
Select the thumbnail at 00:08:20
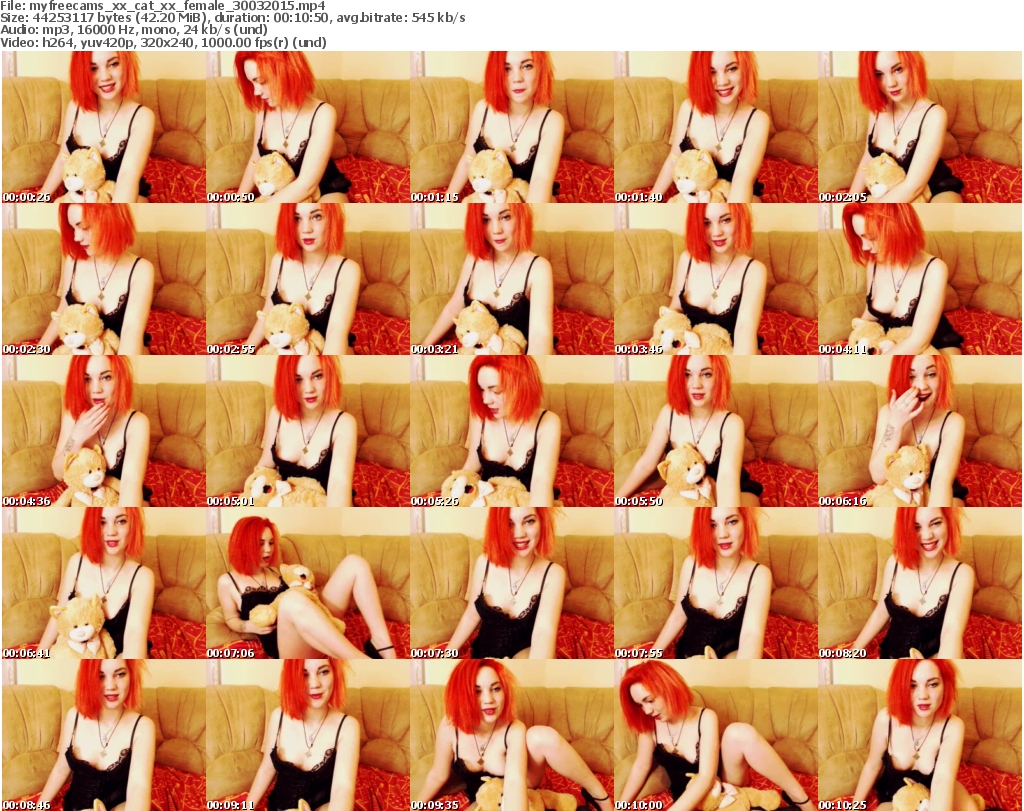[x=920, y=583]
